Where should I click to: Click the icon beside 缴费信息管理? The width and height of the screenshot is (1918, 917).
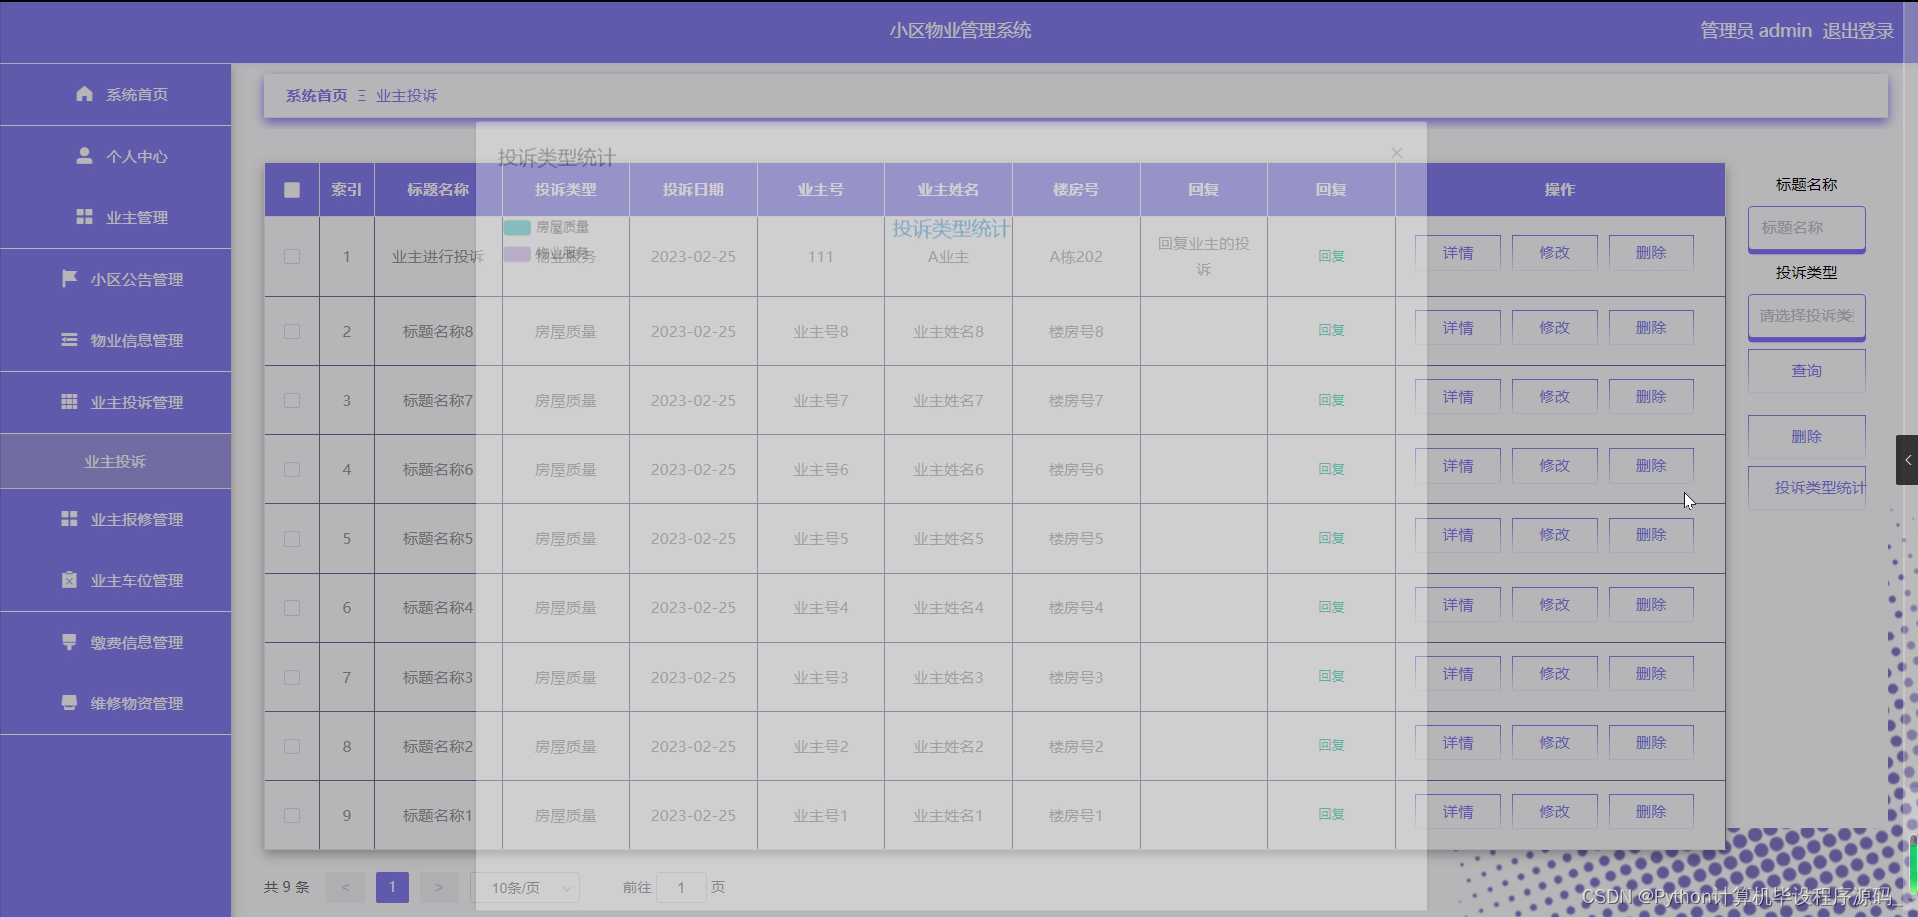tap(69, 642)
